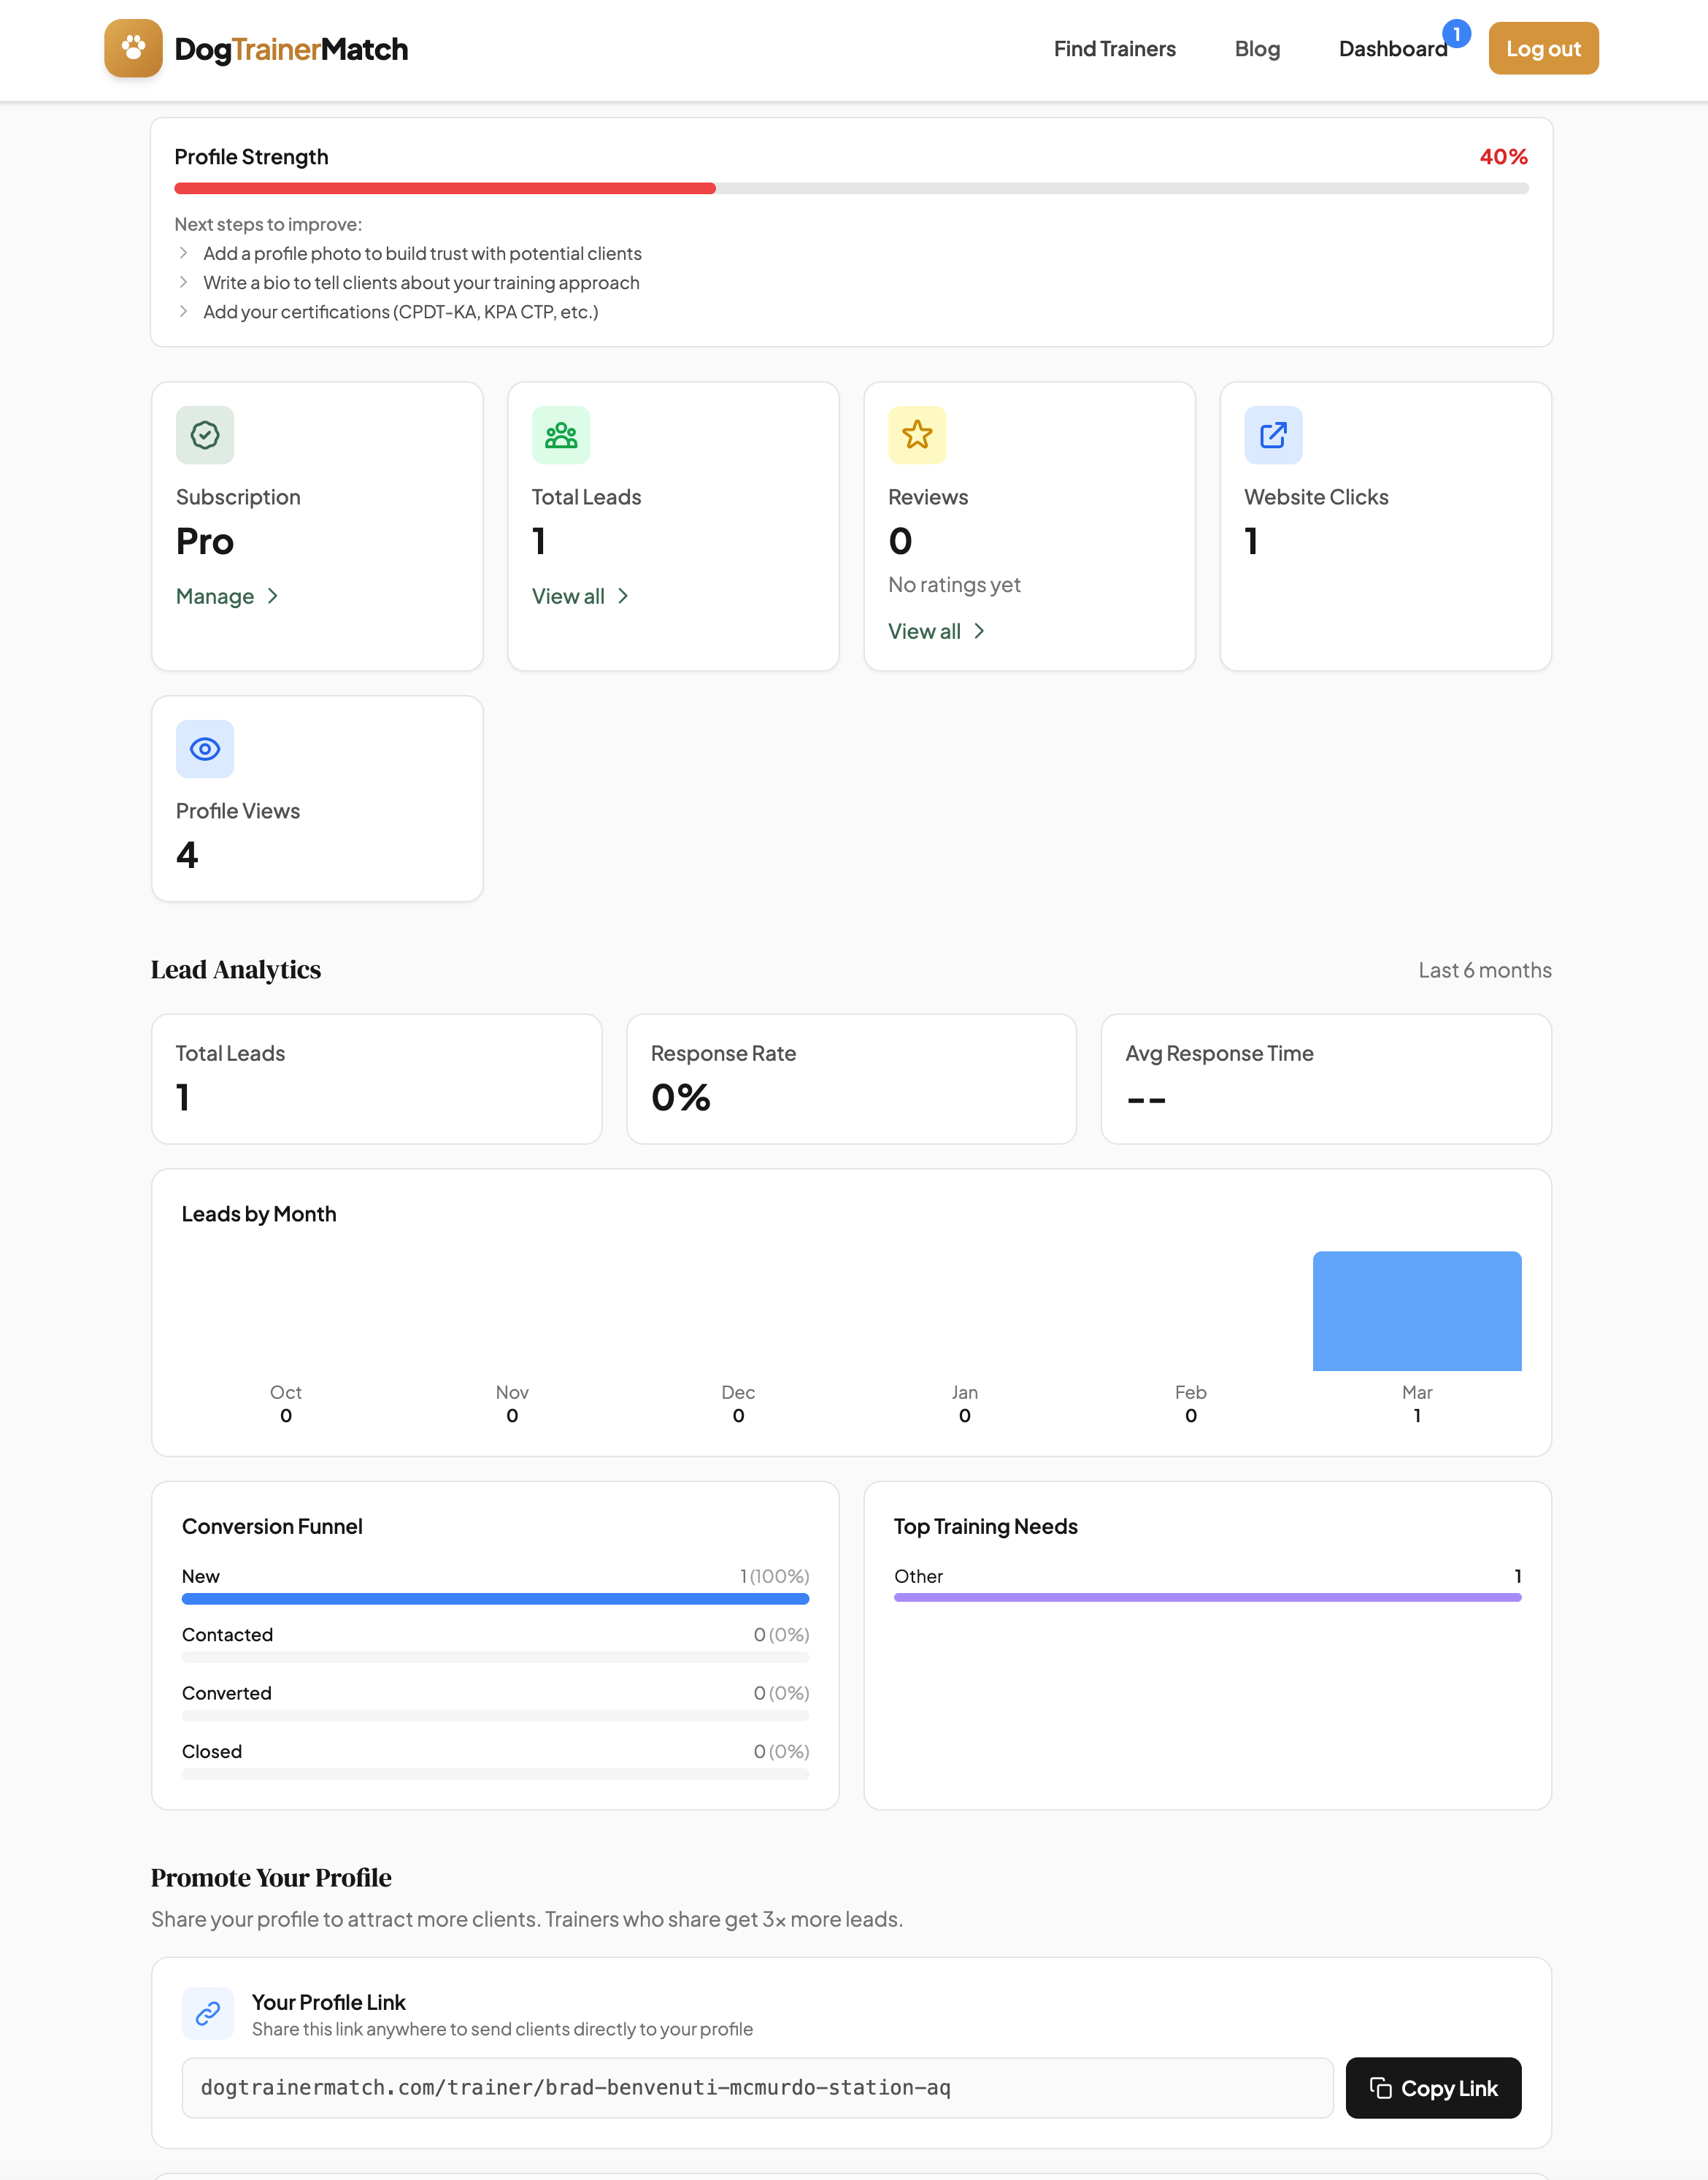Expand the write a bio step
The width and height of the screenshot is (1708, 2180).
point(420,283)
